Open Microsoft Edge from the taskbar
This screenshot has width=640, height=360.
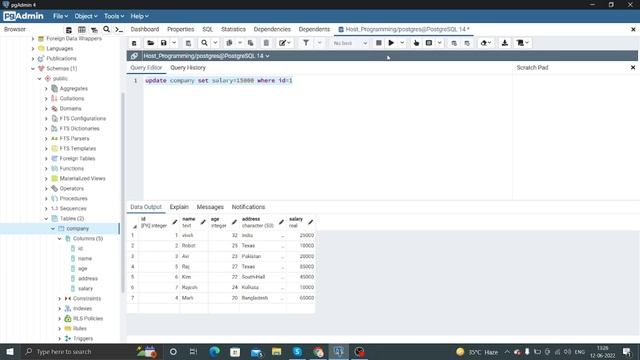(x=214, y=352)
